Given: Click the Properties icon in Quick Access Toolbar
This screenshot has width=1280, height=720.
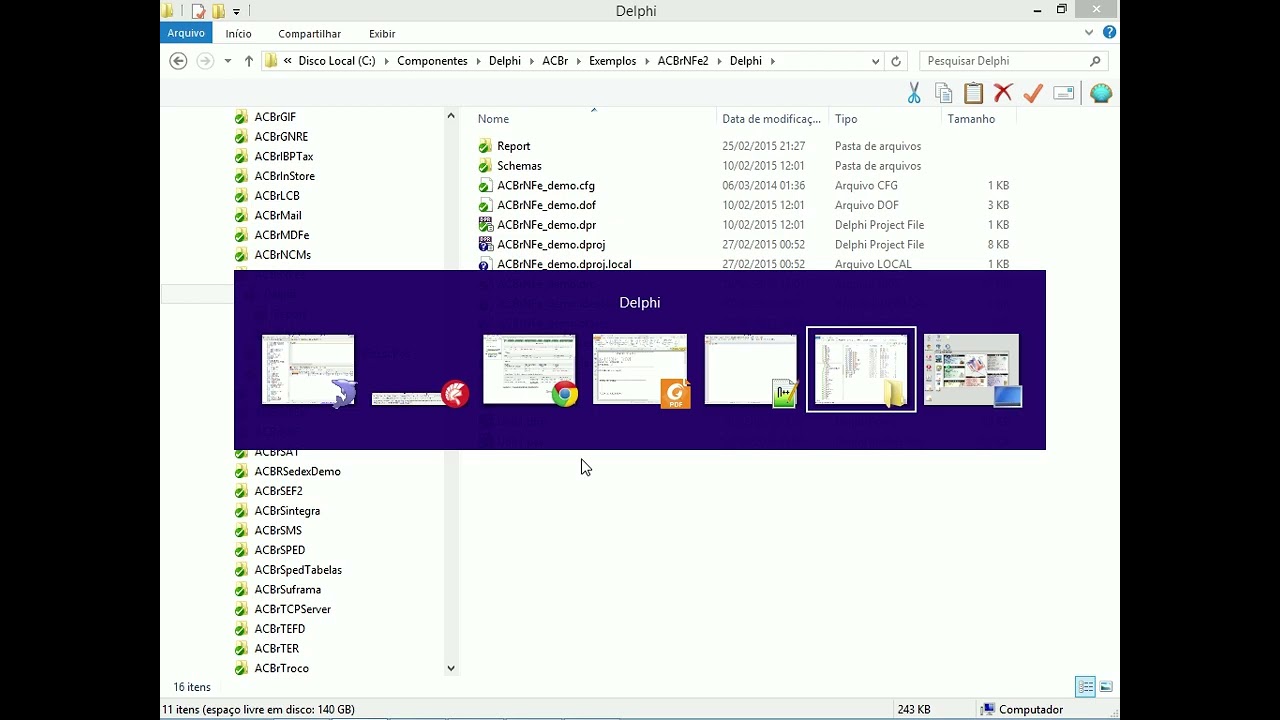Looking at the screenshot, I should pos(198,11).
